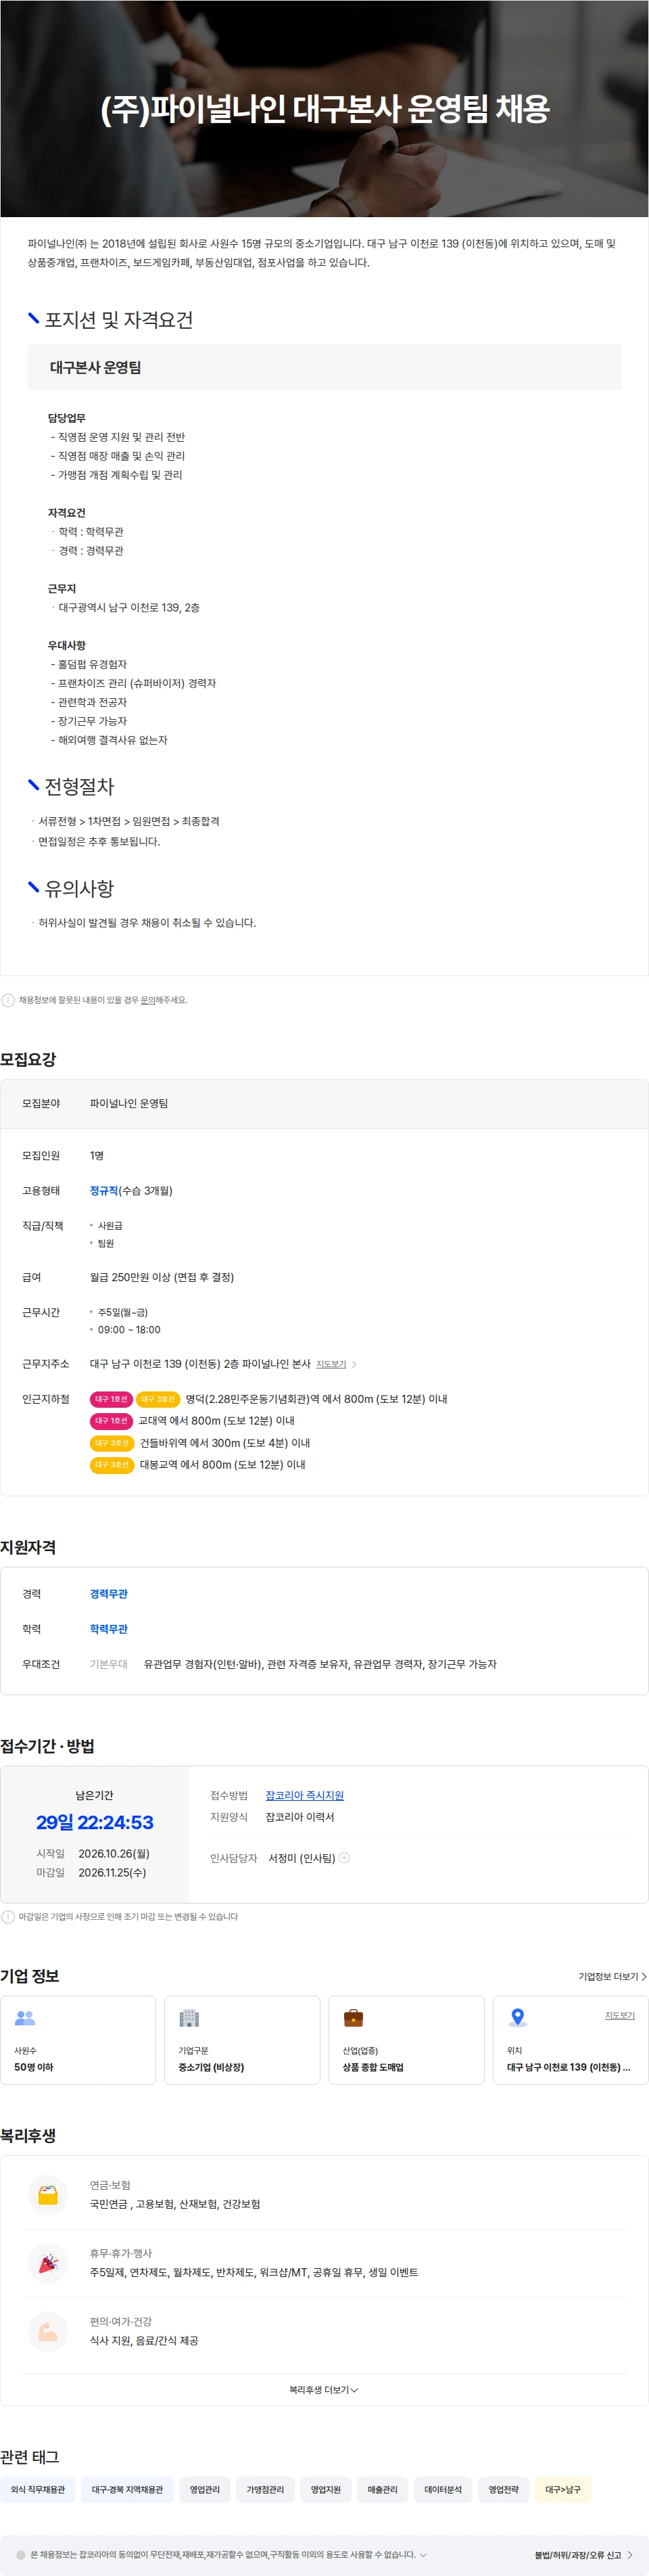Click 서정미 (인사팀) contact name
This screenshot has width=649, height=2576.
[301, 1858]
